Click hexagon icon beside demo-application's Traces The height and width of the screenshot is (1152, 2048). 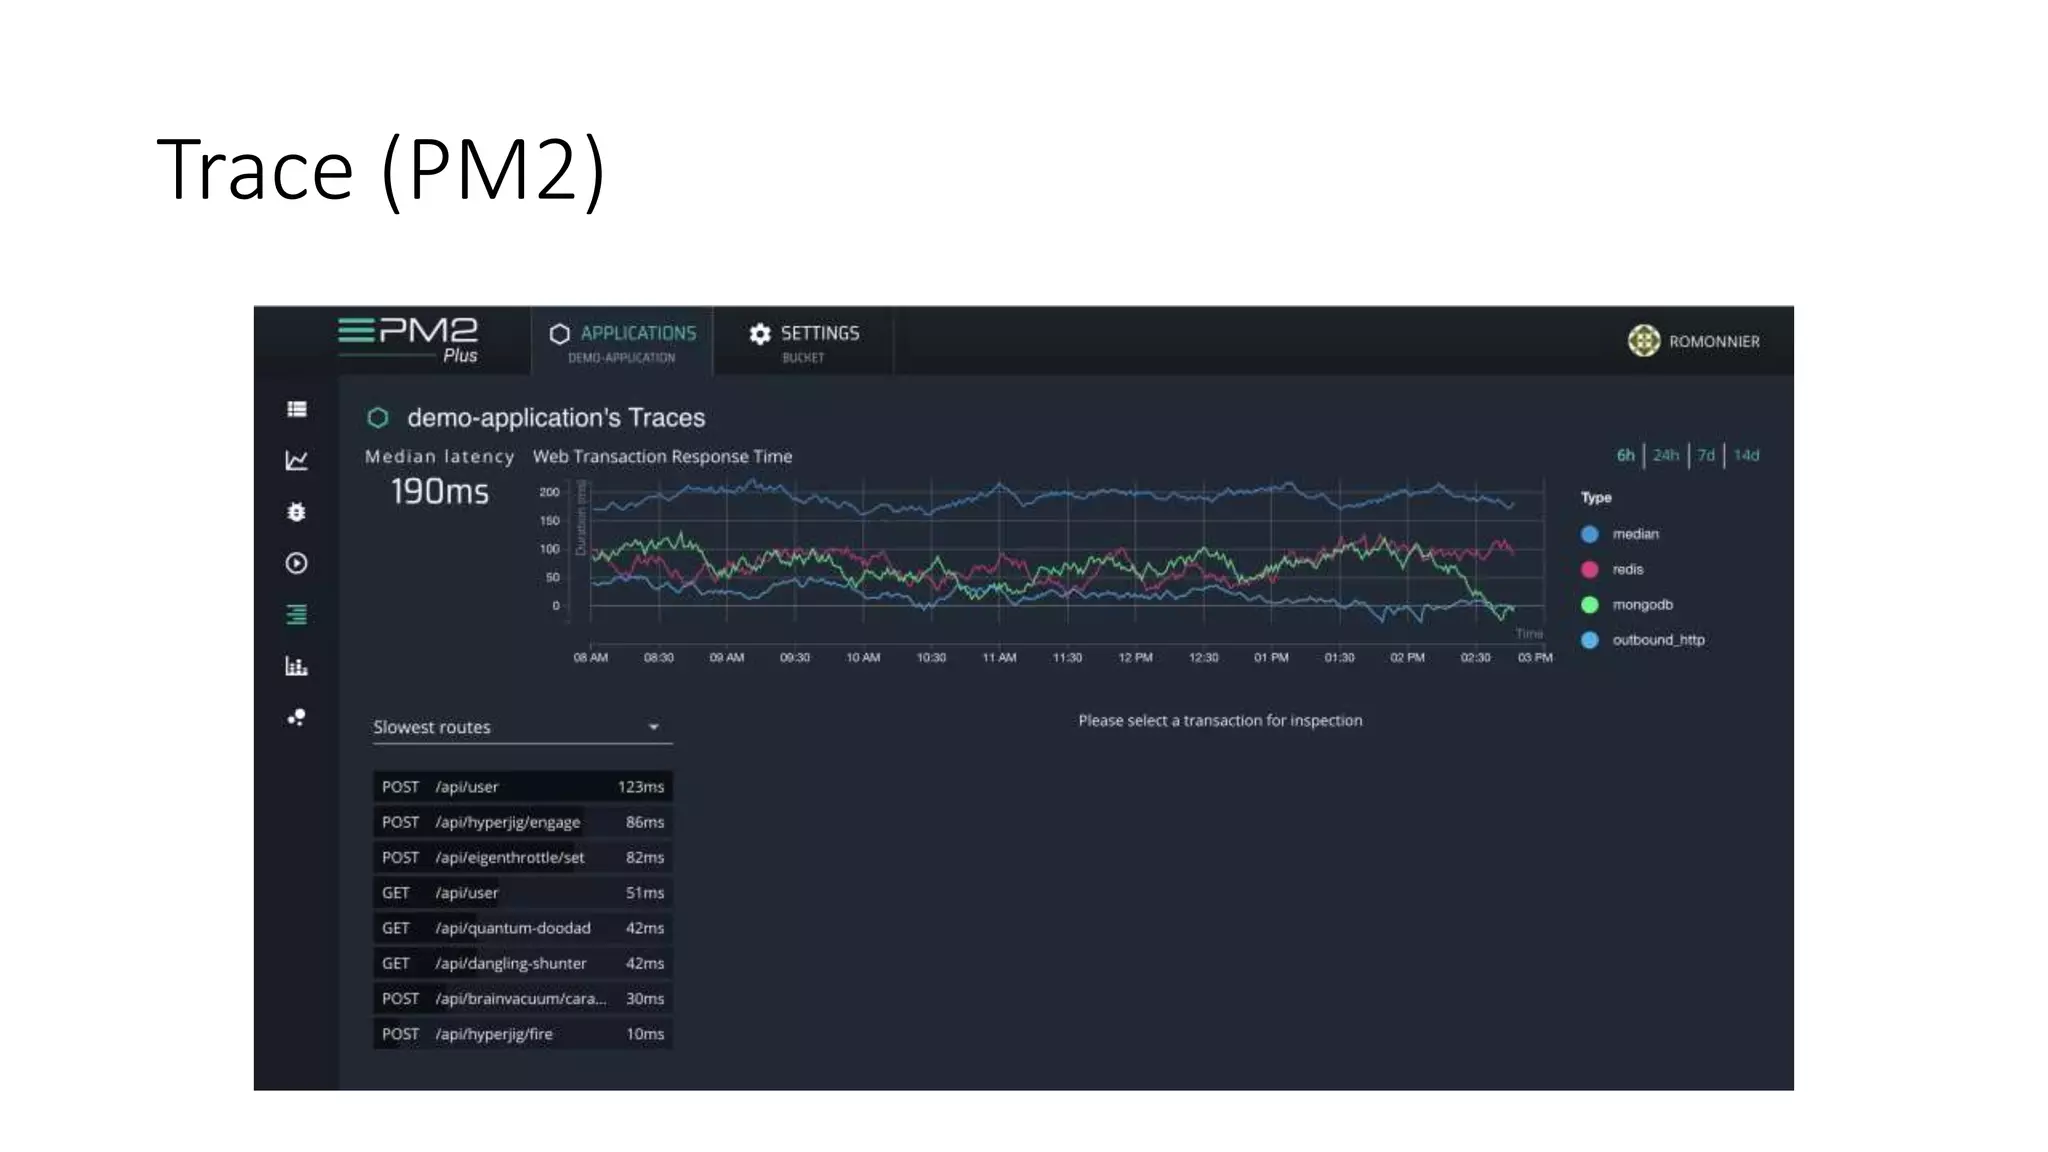click(x=378, y=417)
